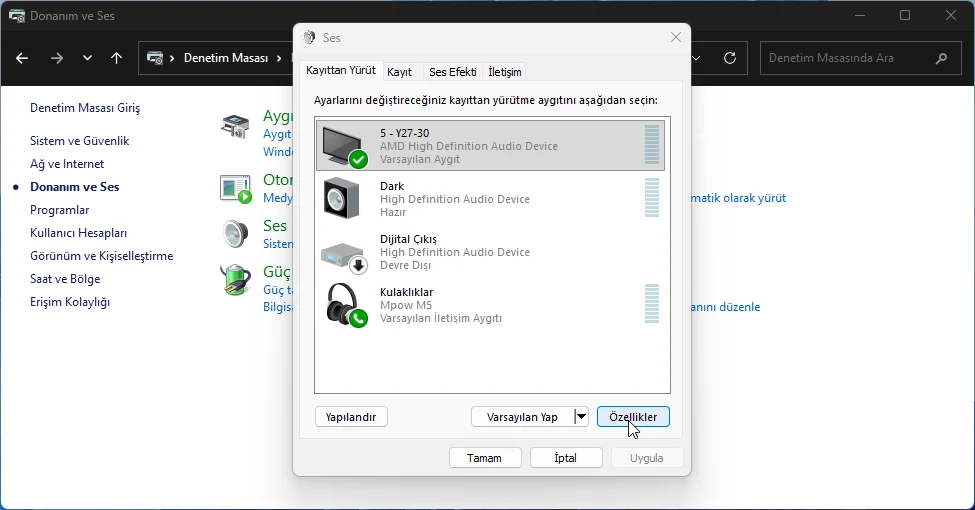
Task: Open the Ses Efekti tab
Action: coord(453,72)
